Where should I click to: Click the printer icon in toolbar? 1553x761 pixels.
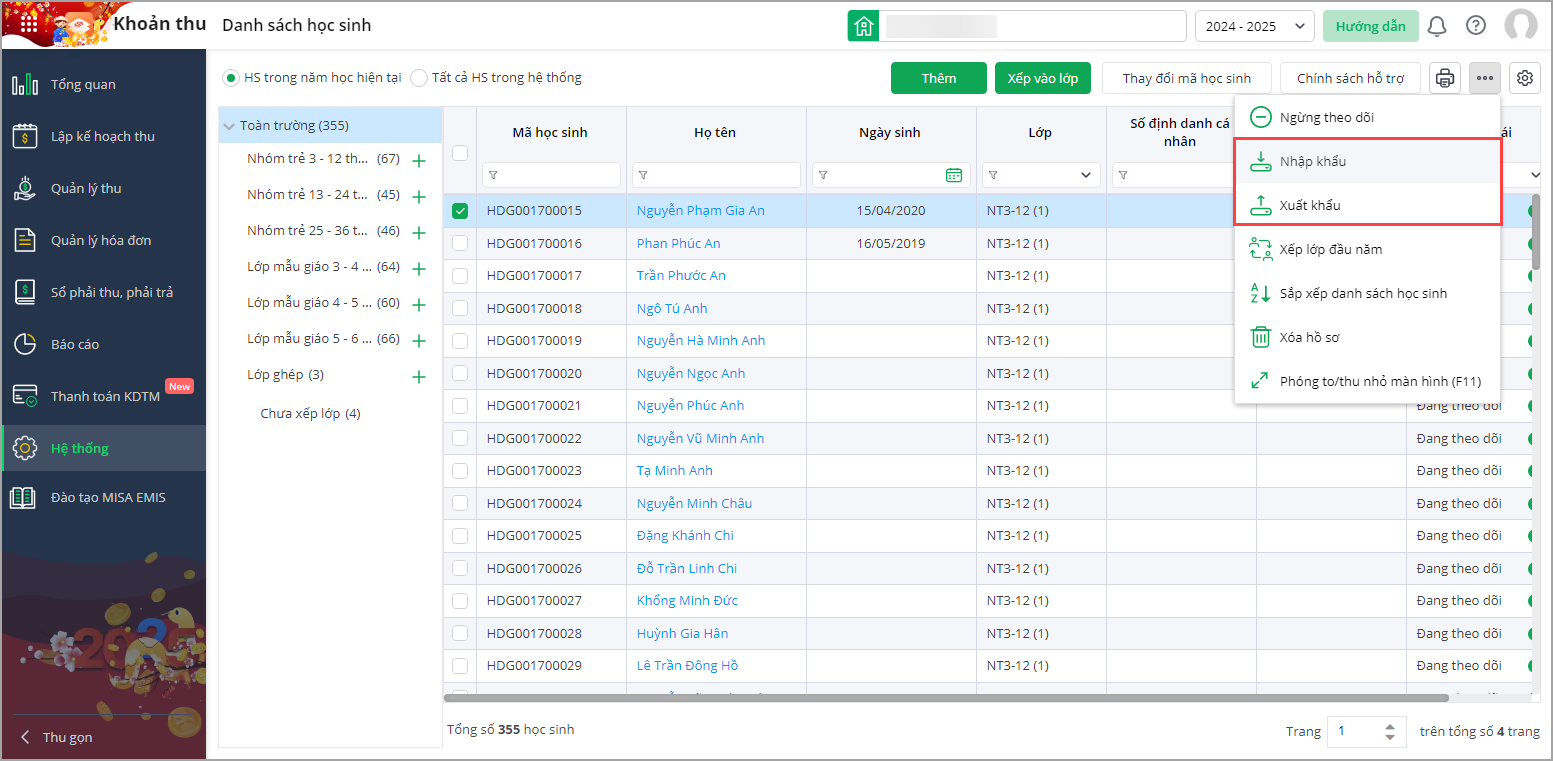coord(1445,78)
